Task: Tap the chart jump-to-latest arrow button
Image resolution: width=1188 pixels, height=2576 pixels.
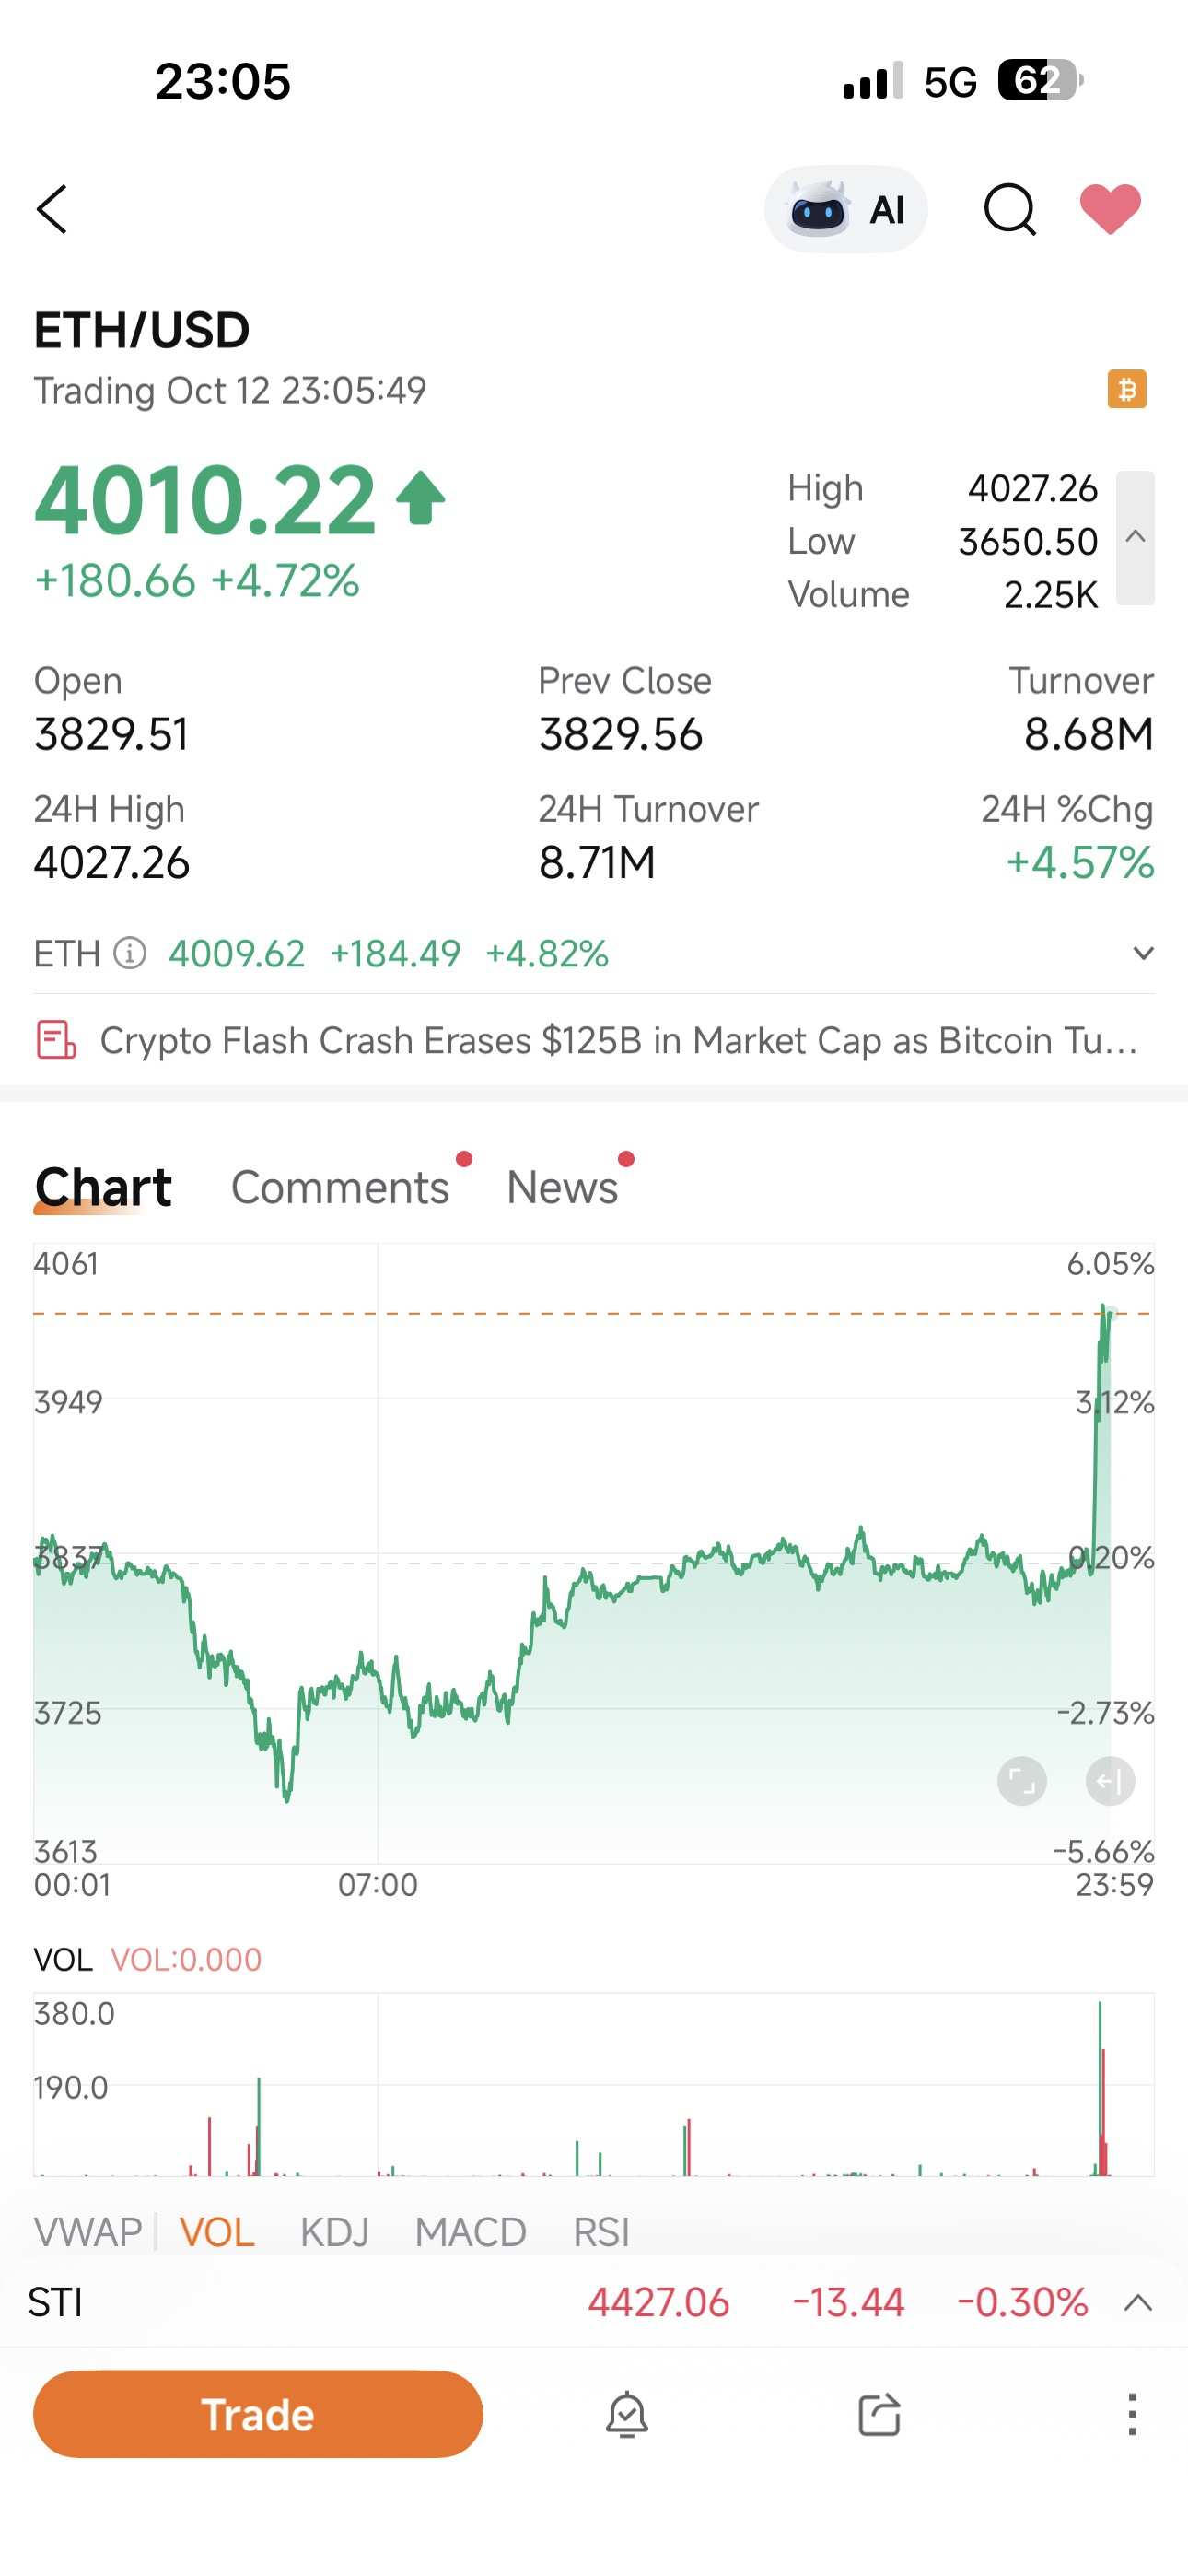Action: tap(1110, 1781)
